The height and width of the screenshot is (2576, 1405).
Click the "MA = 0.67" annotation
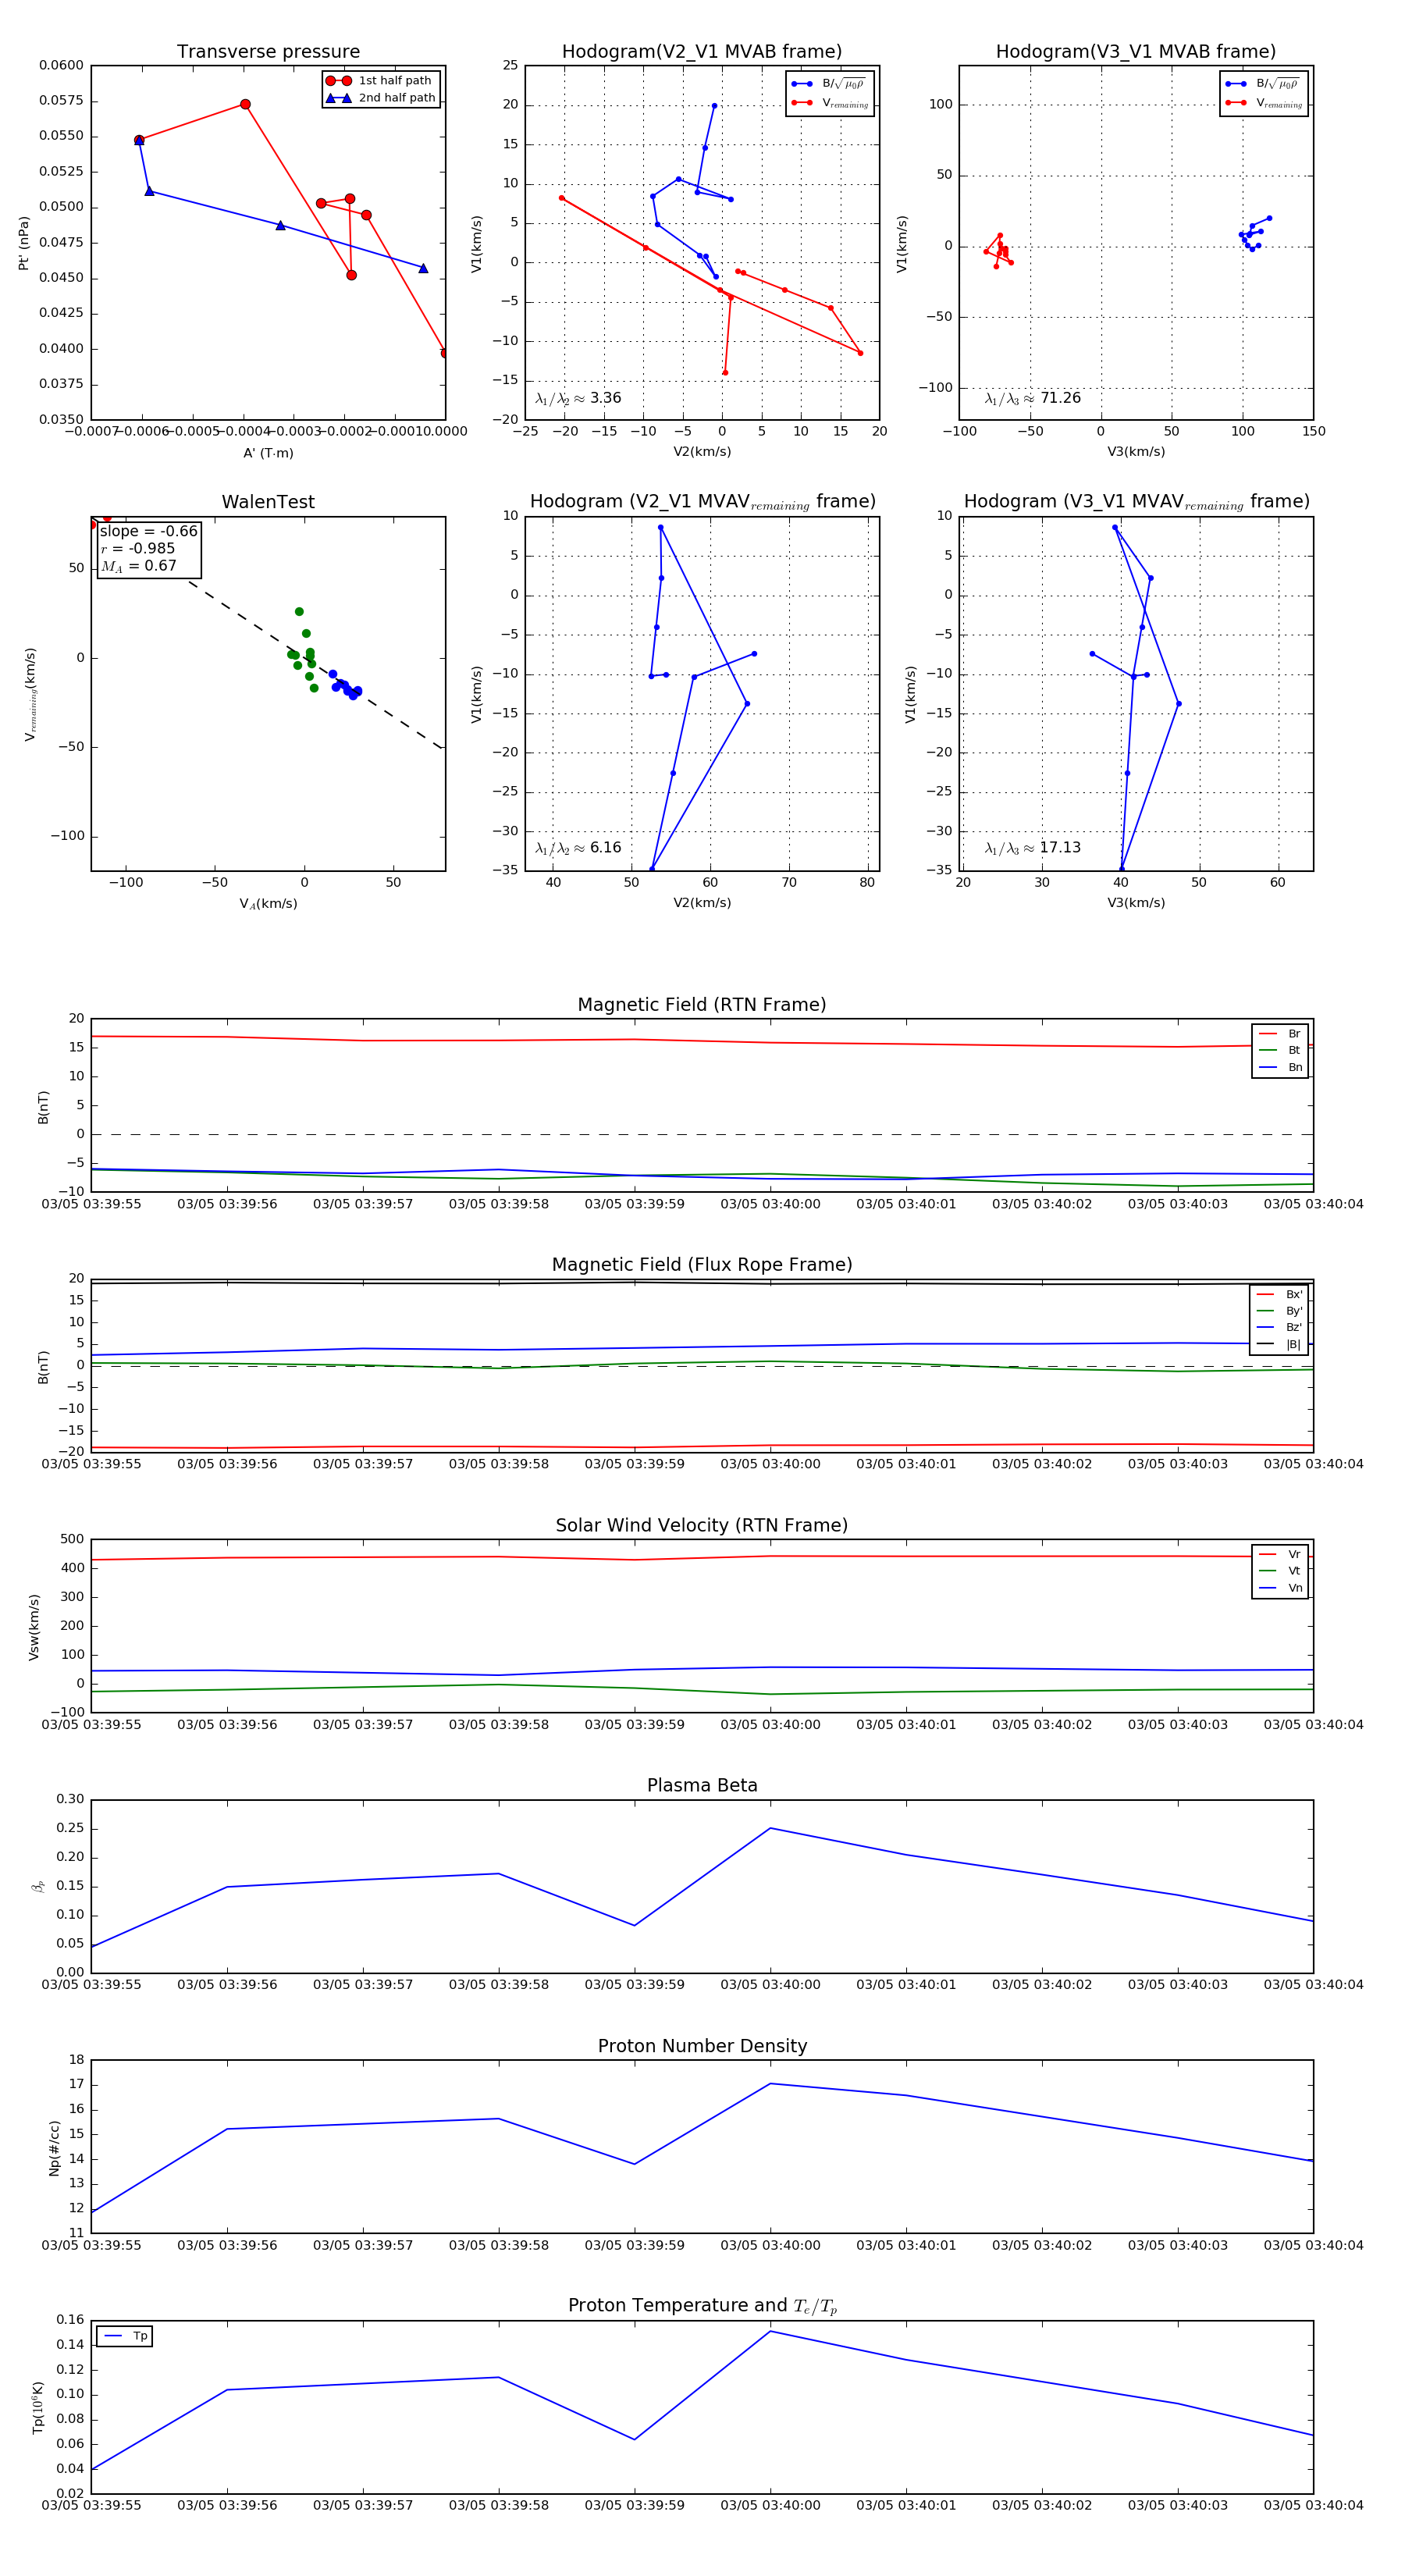(x=138, y=566)
